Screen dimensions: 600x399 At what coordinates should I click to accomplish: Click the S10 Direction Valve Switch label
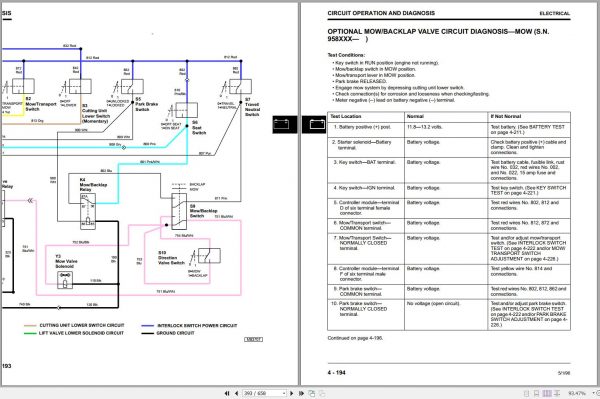171,258
